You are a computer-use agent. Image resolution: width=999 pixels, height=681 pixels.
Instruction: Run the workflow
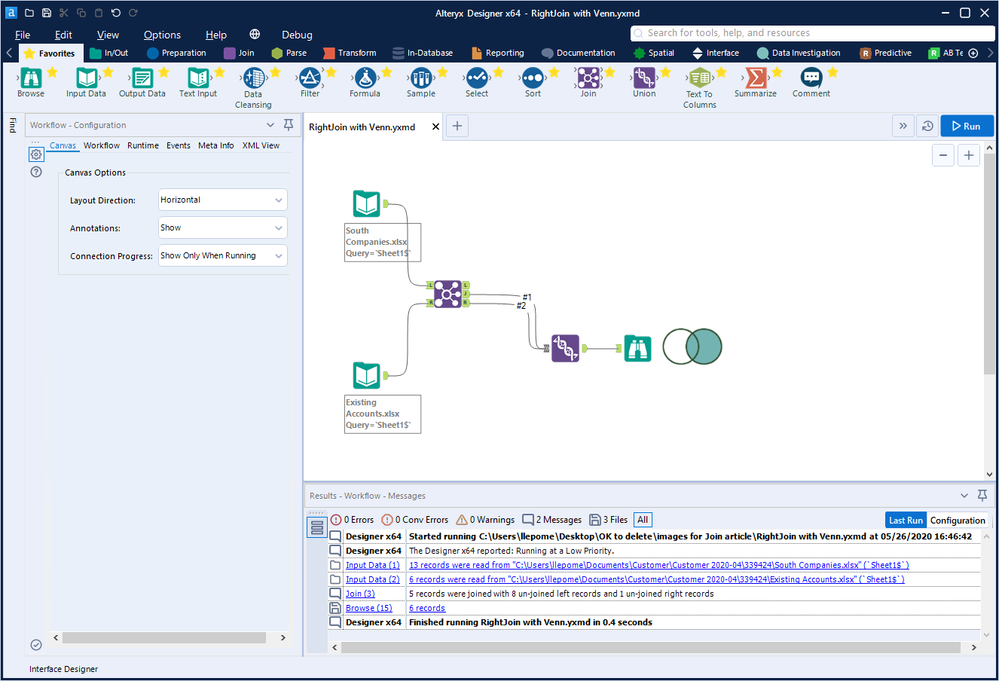[967, 126]
